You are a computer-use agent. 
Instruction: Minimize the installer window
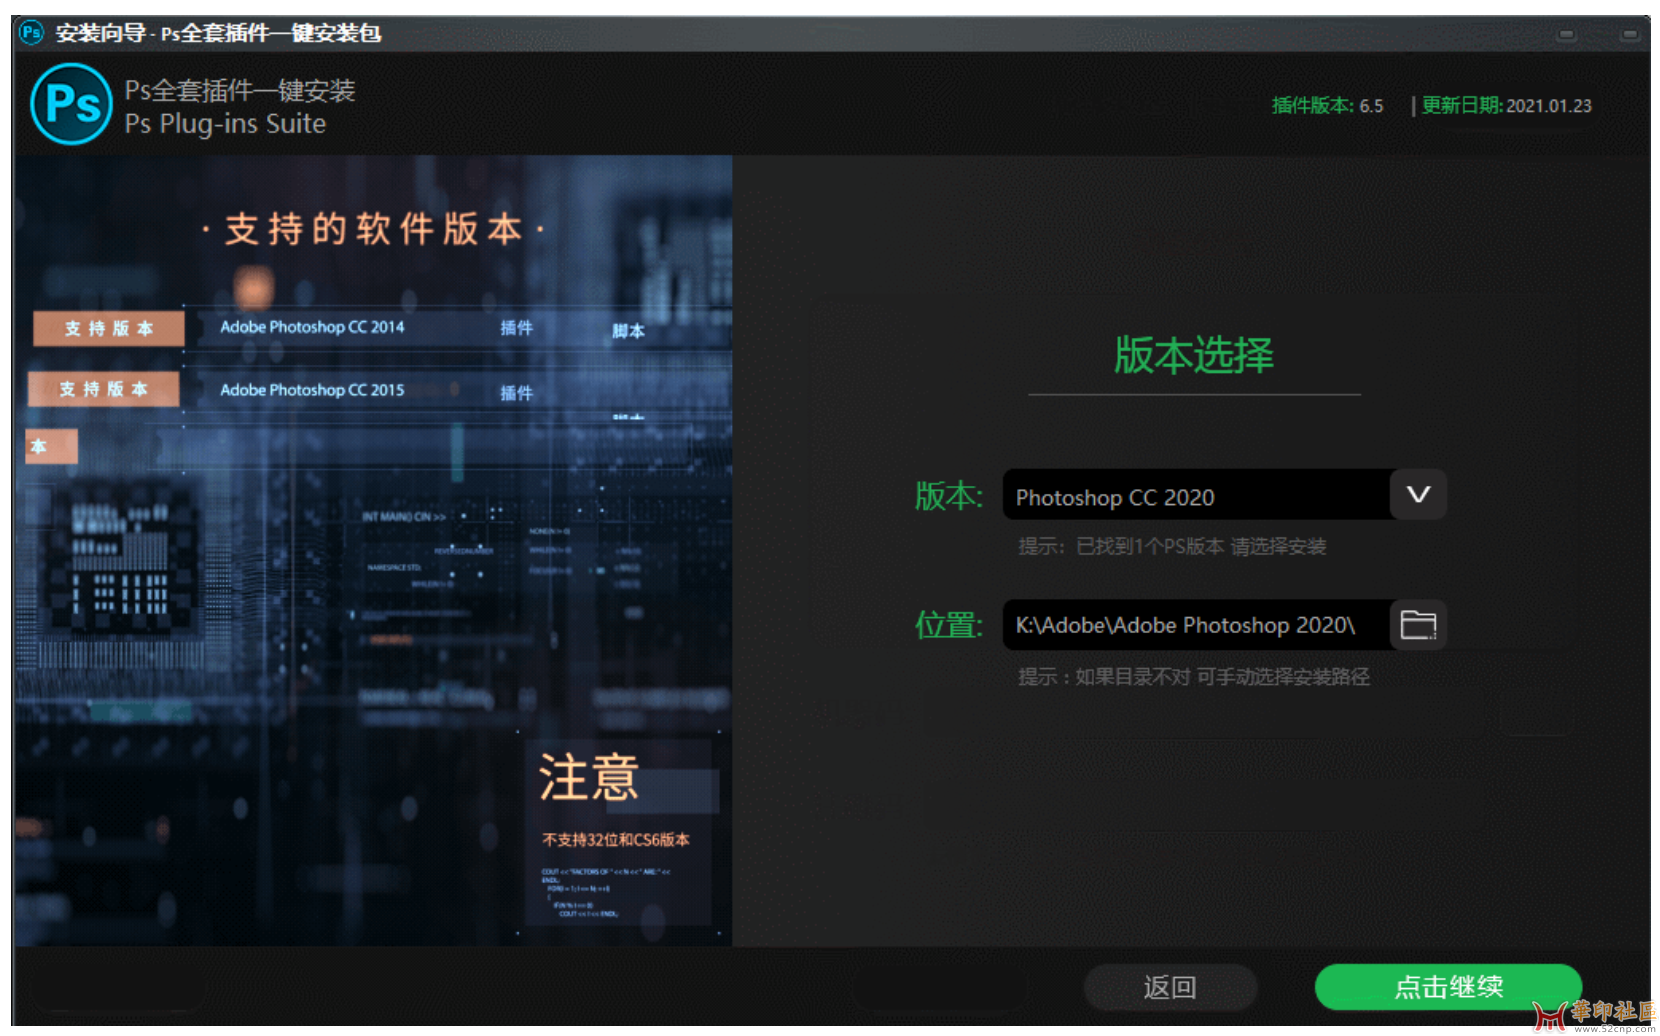click(1567, 35)
